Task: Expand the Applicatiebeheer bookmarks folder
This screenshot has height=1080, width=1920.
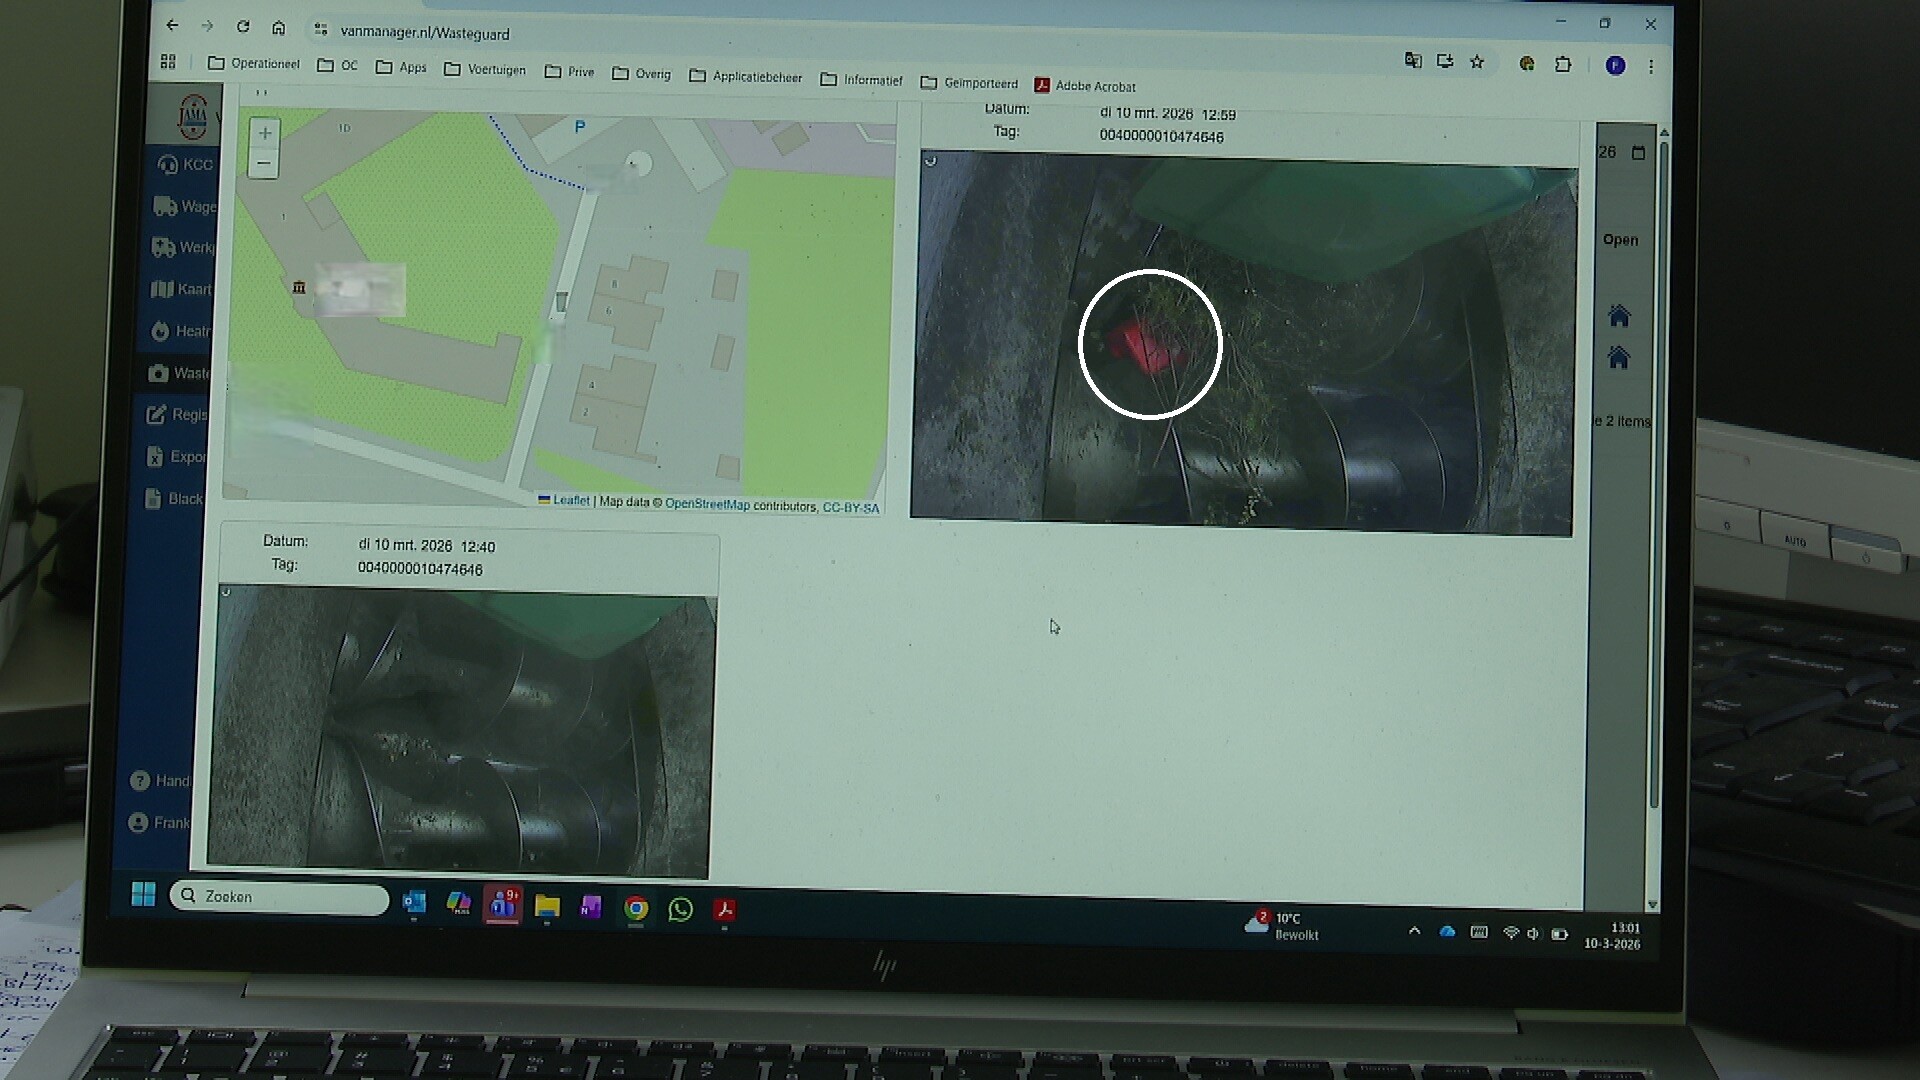Action: [746, 77]
